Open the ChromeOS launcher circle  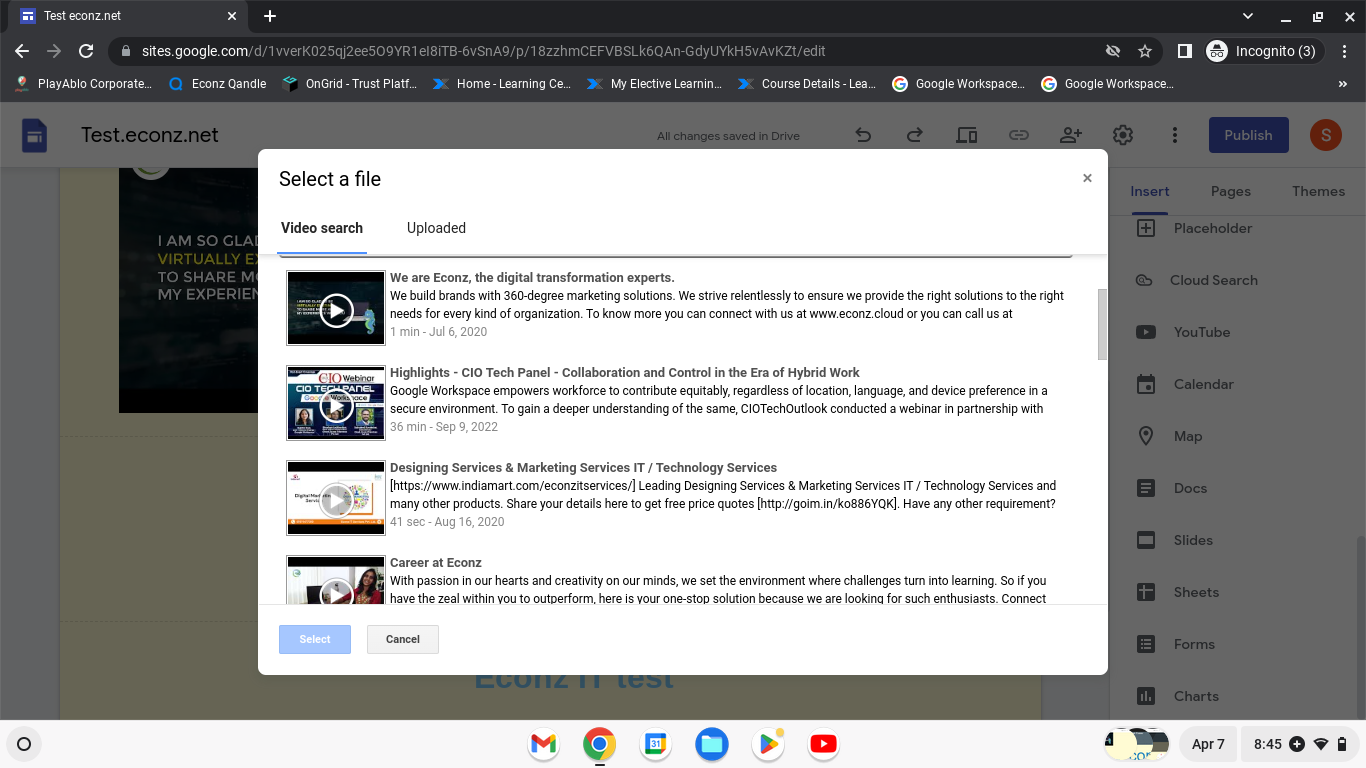click(24, 744)
